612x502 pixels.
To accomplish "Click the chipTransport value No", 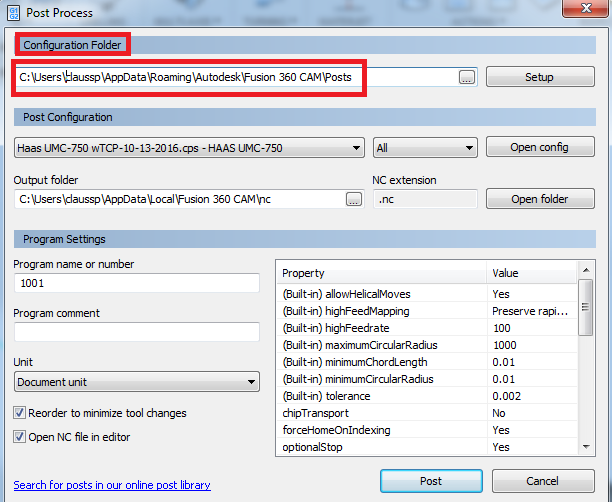I will [x=532, y=413].
